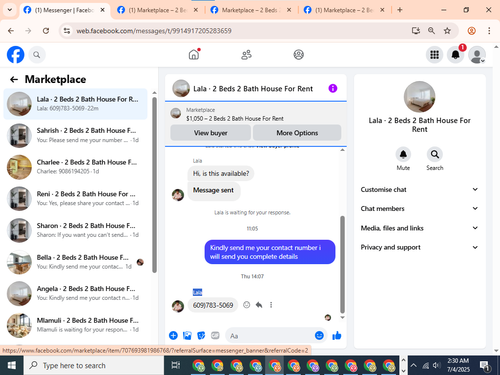This screenshot has height=375, width=500.
Task: Switch to fourth Marketplace browser tab
Action: [x=344, y=10]
